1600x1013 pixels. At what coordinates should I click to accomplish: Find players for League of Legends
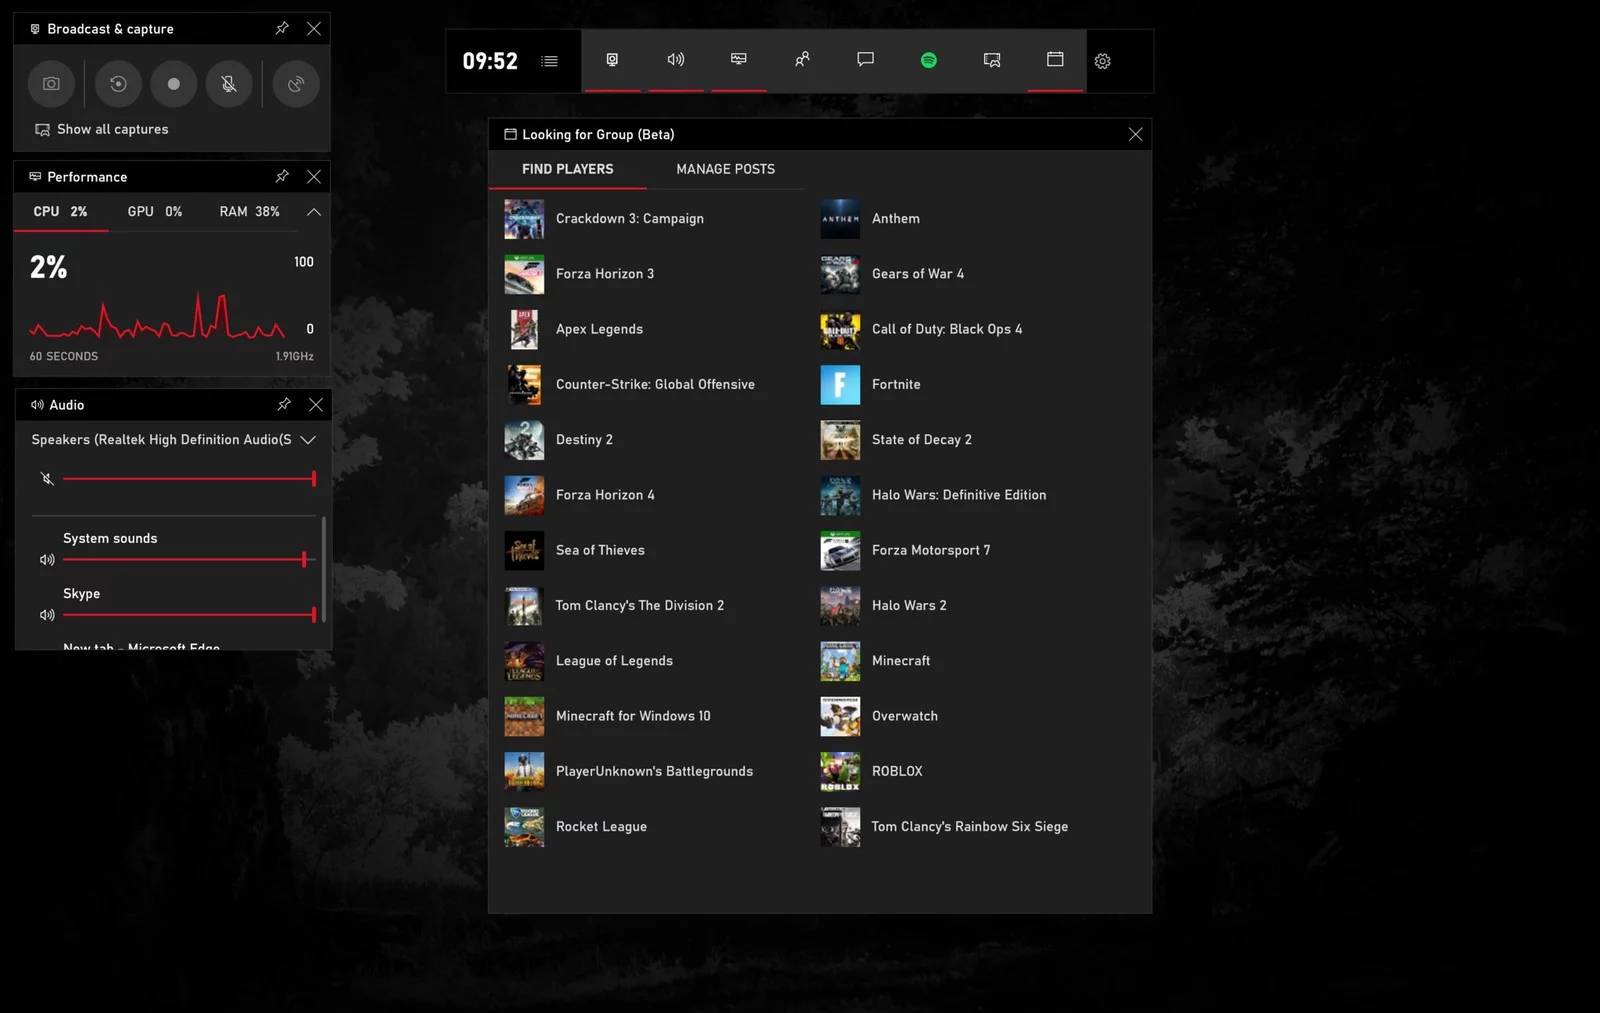(589, 661)
